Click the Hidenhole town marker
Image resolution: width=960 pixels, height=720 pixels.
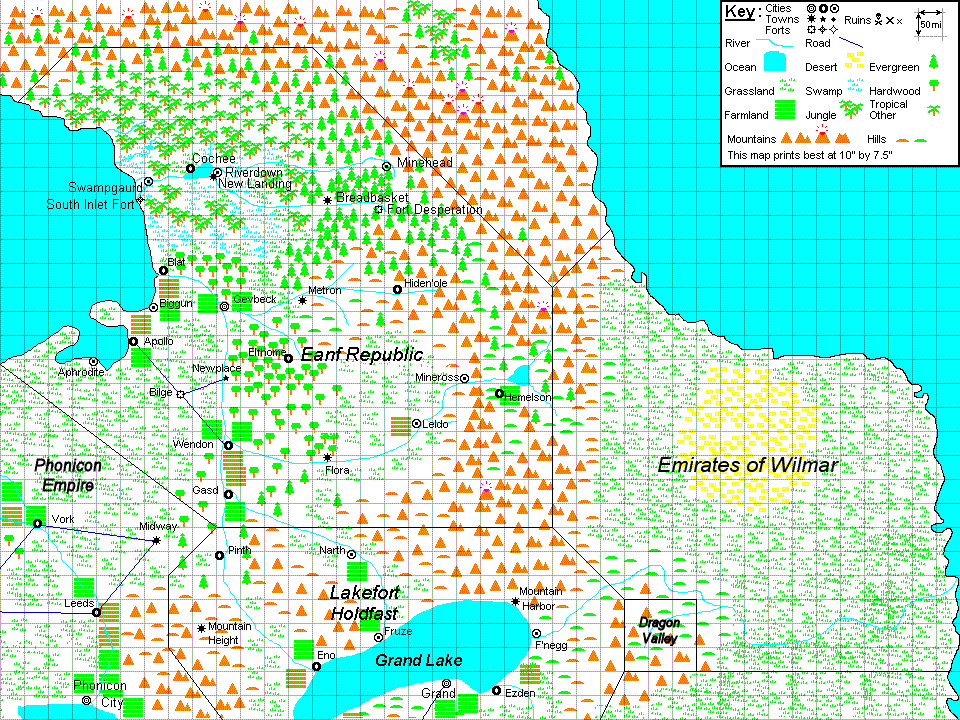coord(397,288)
